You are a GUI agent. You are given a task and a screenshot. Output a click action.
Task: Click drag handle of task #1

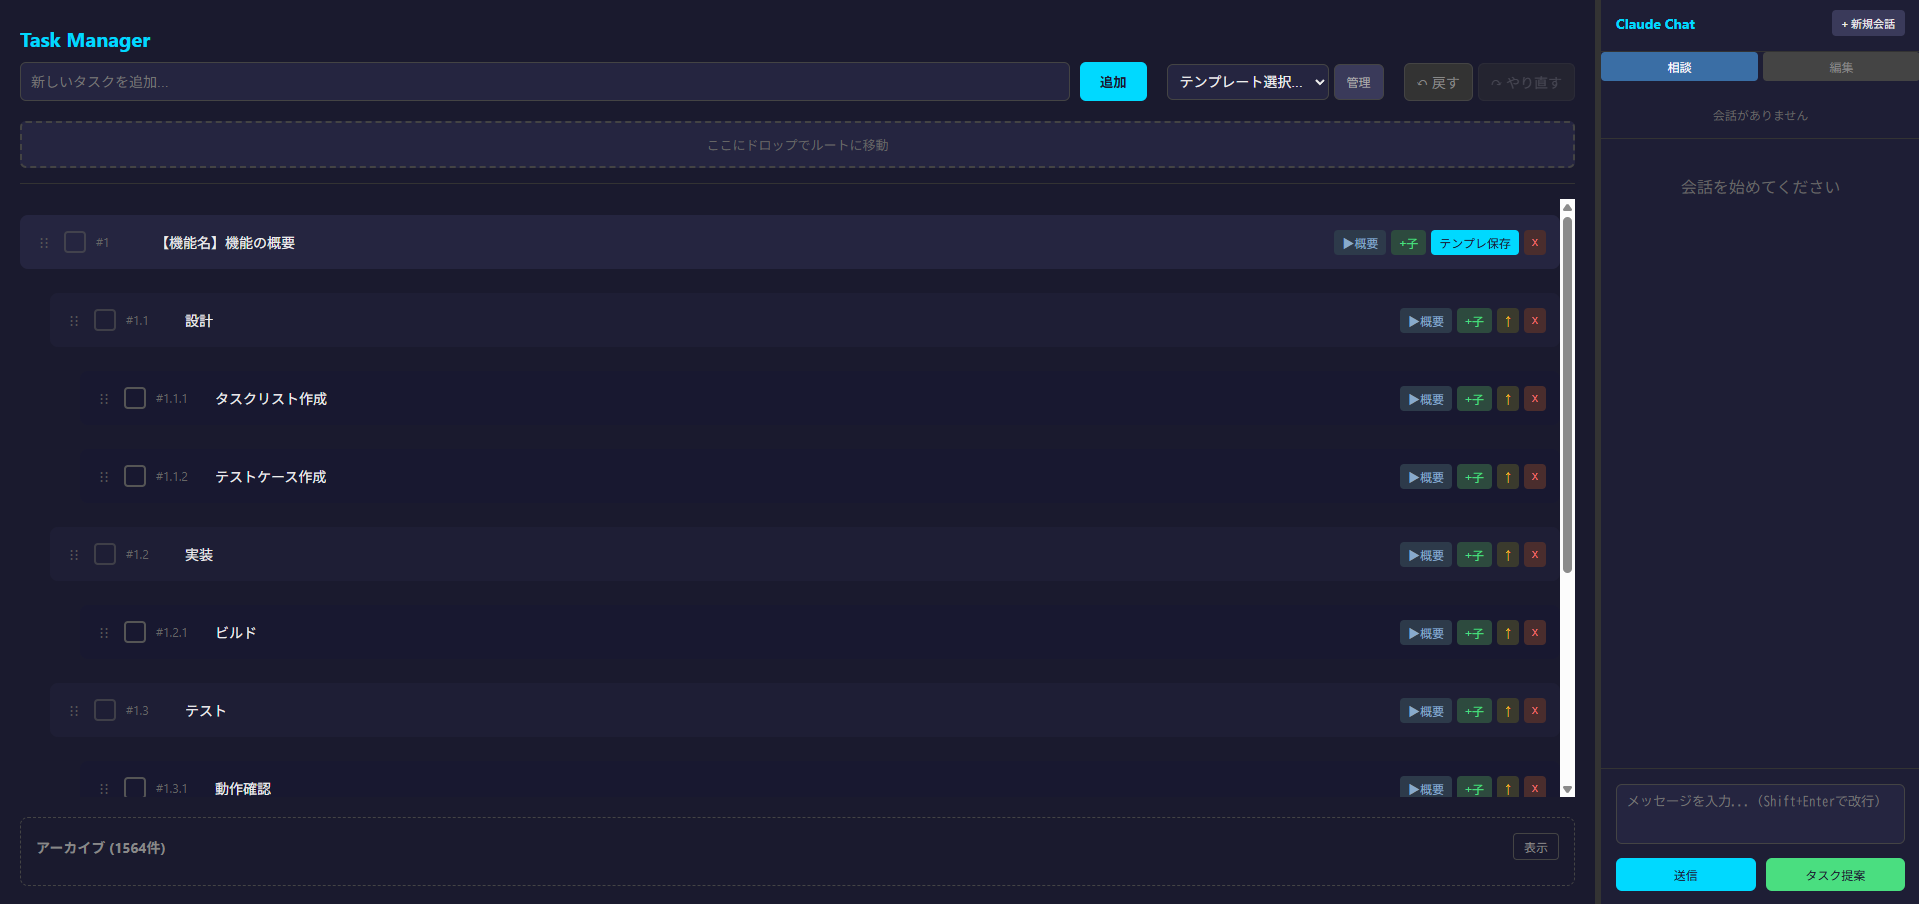click(44, 243)
